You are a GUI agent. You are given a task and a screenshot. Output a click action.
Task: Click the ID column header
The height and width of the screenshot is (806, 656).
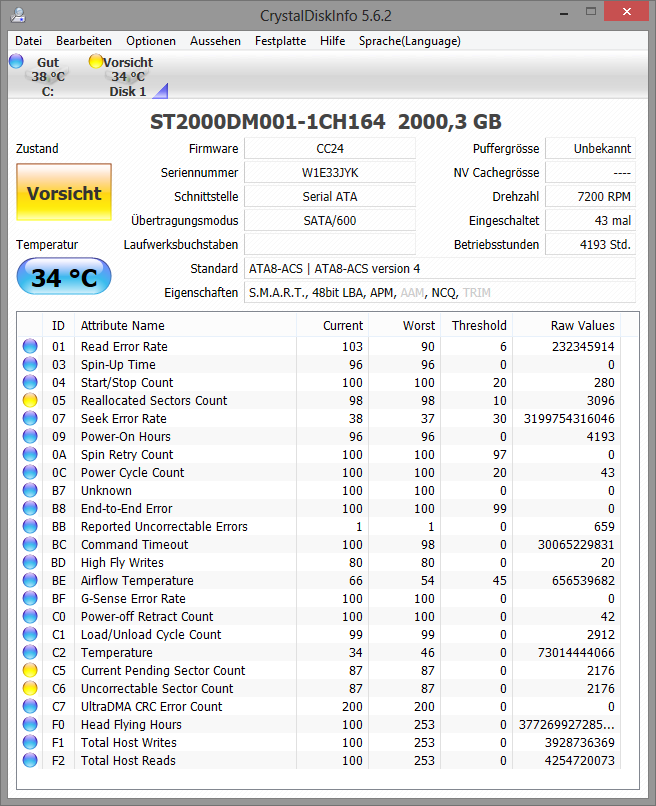pyautogui.click(x=58, y=325)
